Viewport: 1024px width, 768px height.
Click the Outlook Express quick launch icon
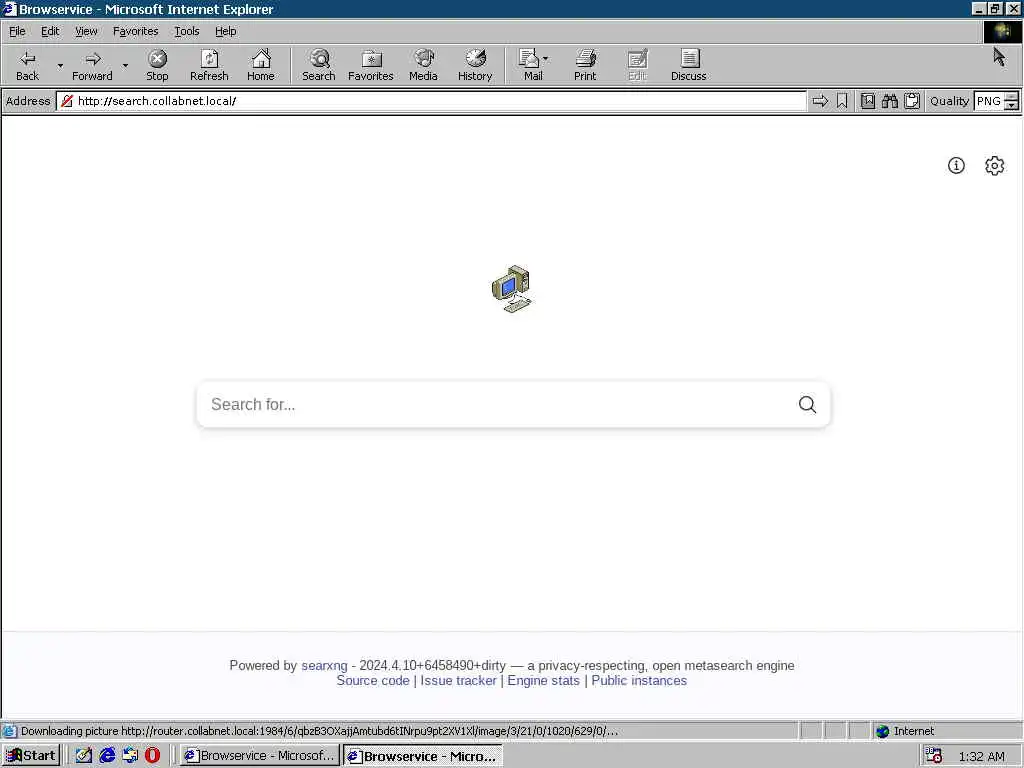click(130, 756)
